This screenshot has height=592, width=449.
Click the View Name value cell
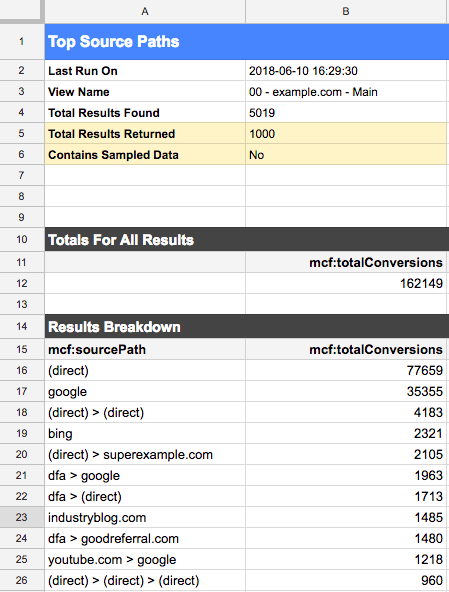point(346,92)
